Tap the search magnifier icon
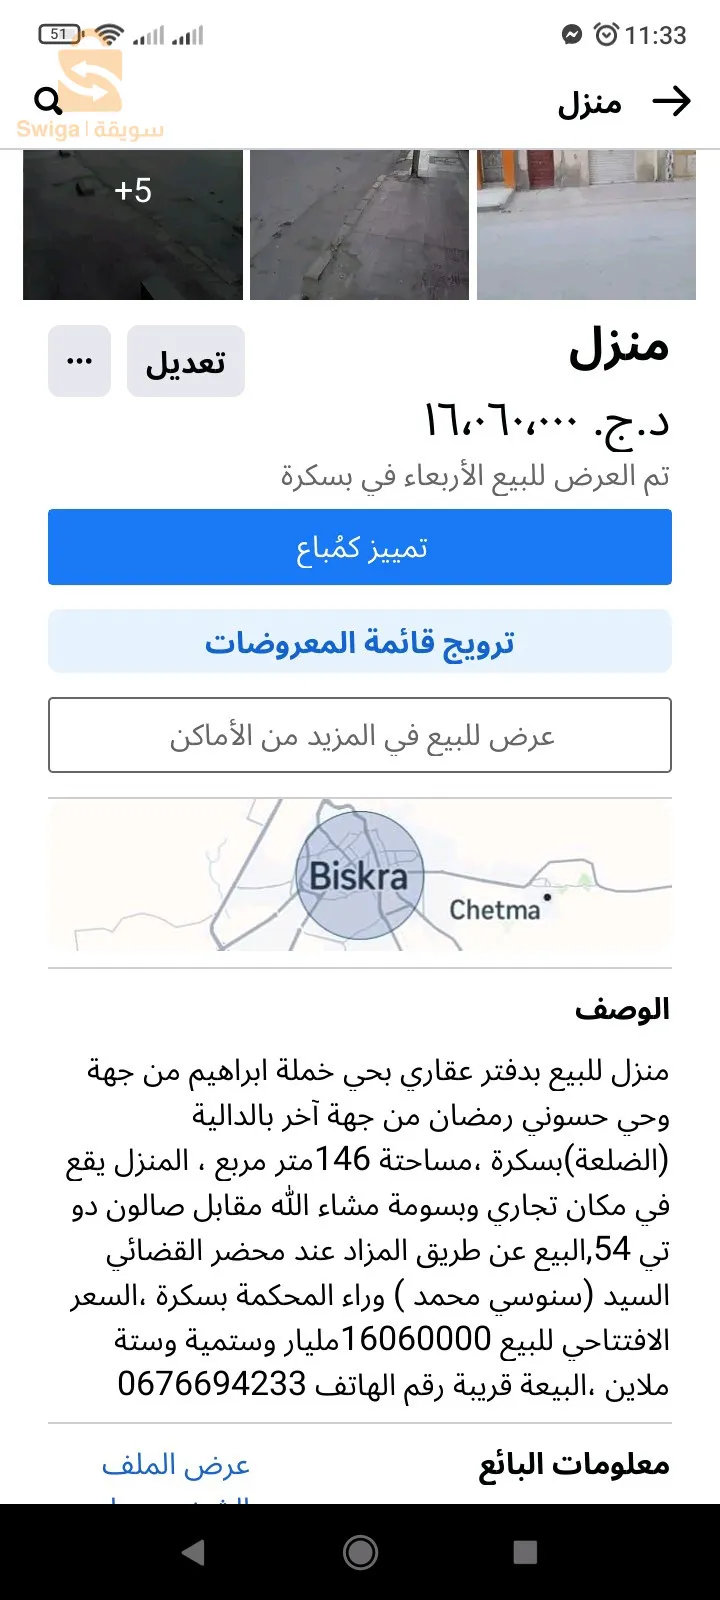 coord(47,100)
